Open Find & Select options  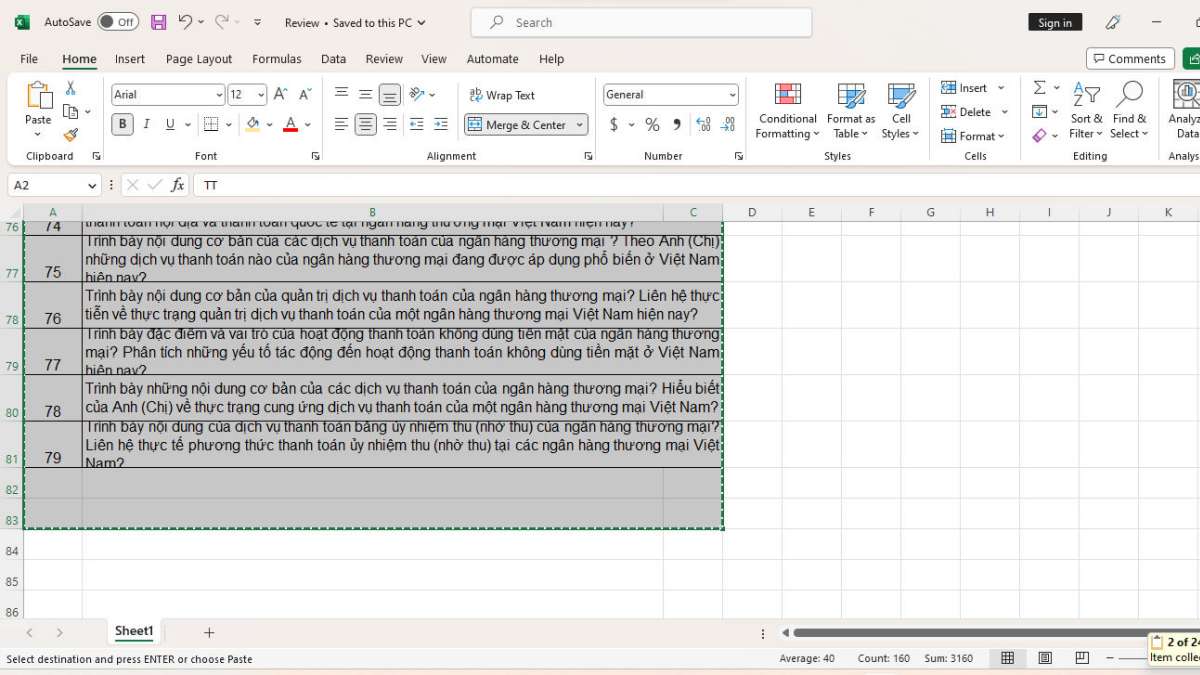1128,110
